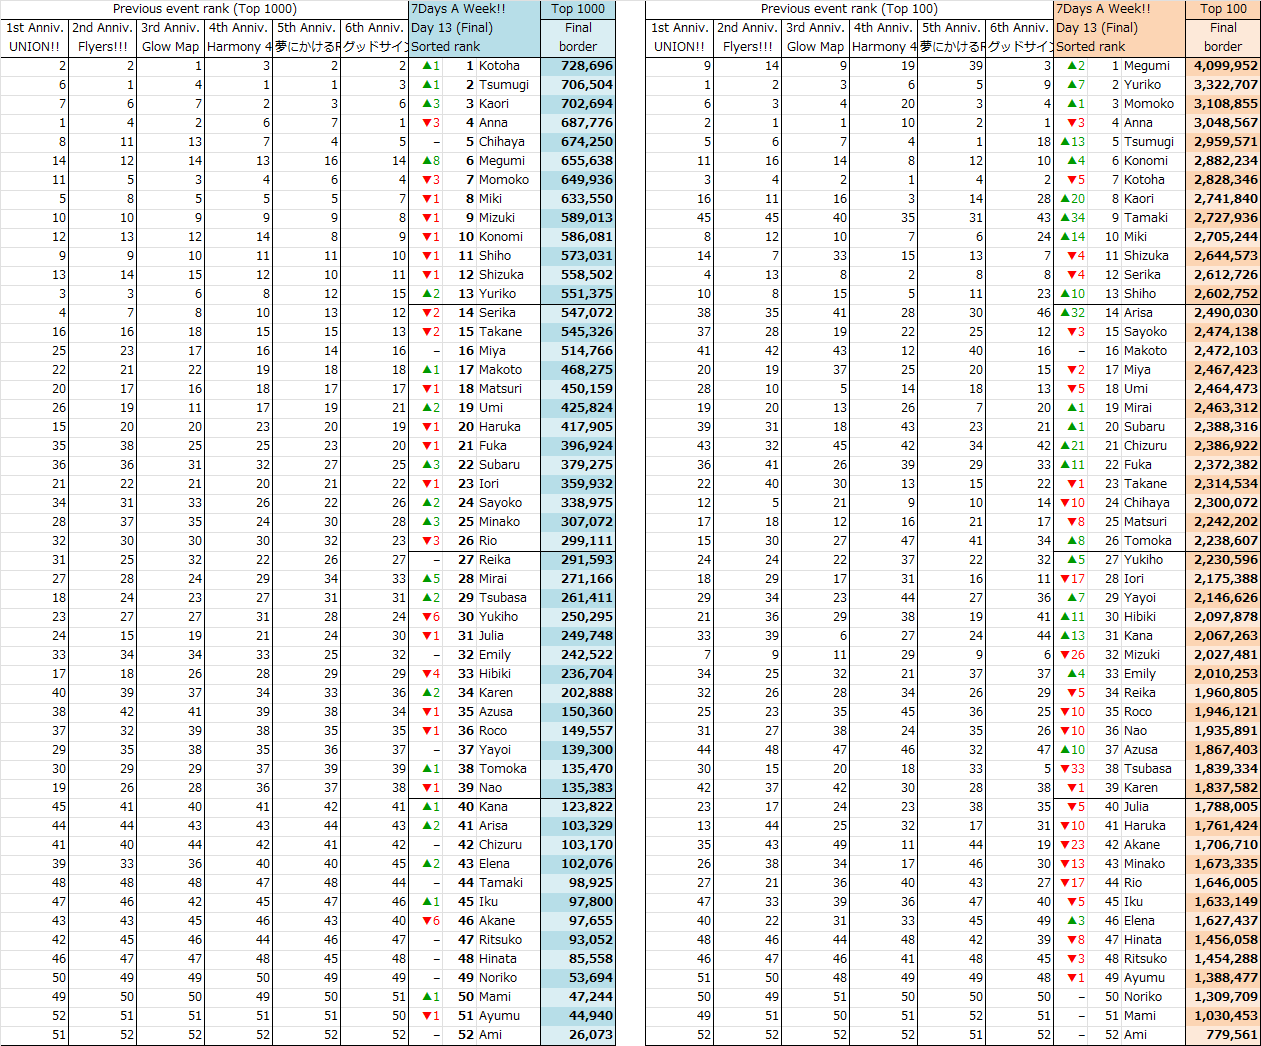Select the name Noriko beside 53,694
Screen dimensions: 1261x1046
click(x=498, y=978)
